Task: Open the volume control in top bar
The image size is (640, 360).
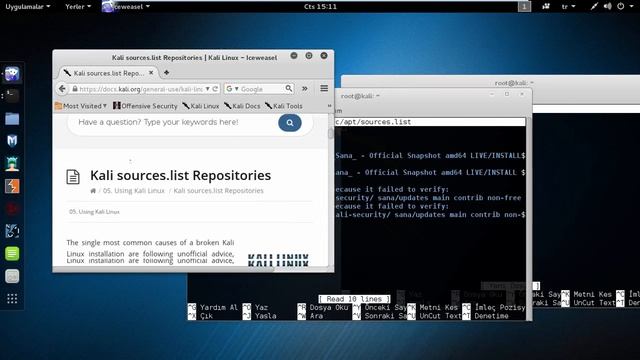Action: pos(608,6)
